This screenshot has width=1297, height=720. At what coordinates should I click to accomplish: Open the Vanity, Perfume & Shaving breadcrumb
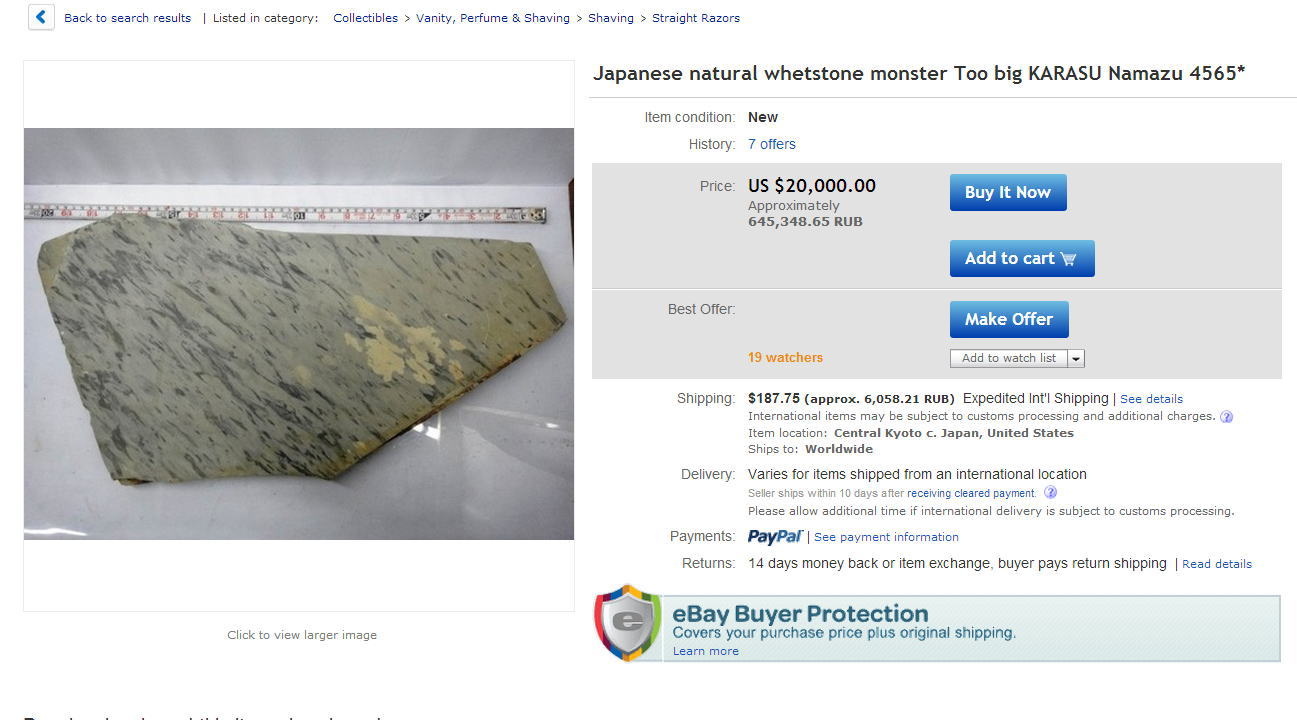(493, 18)
